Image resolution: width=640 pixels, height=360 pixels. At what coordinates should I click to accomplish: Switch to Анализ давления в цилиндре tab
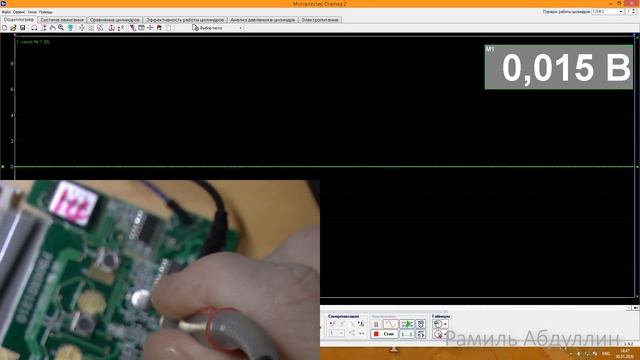tap(262, 20)
